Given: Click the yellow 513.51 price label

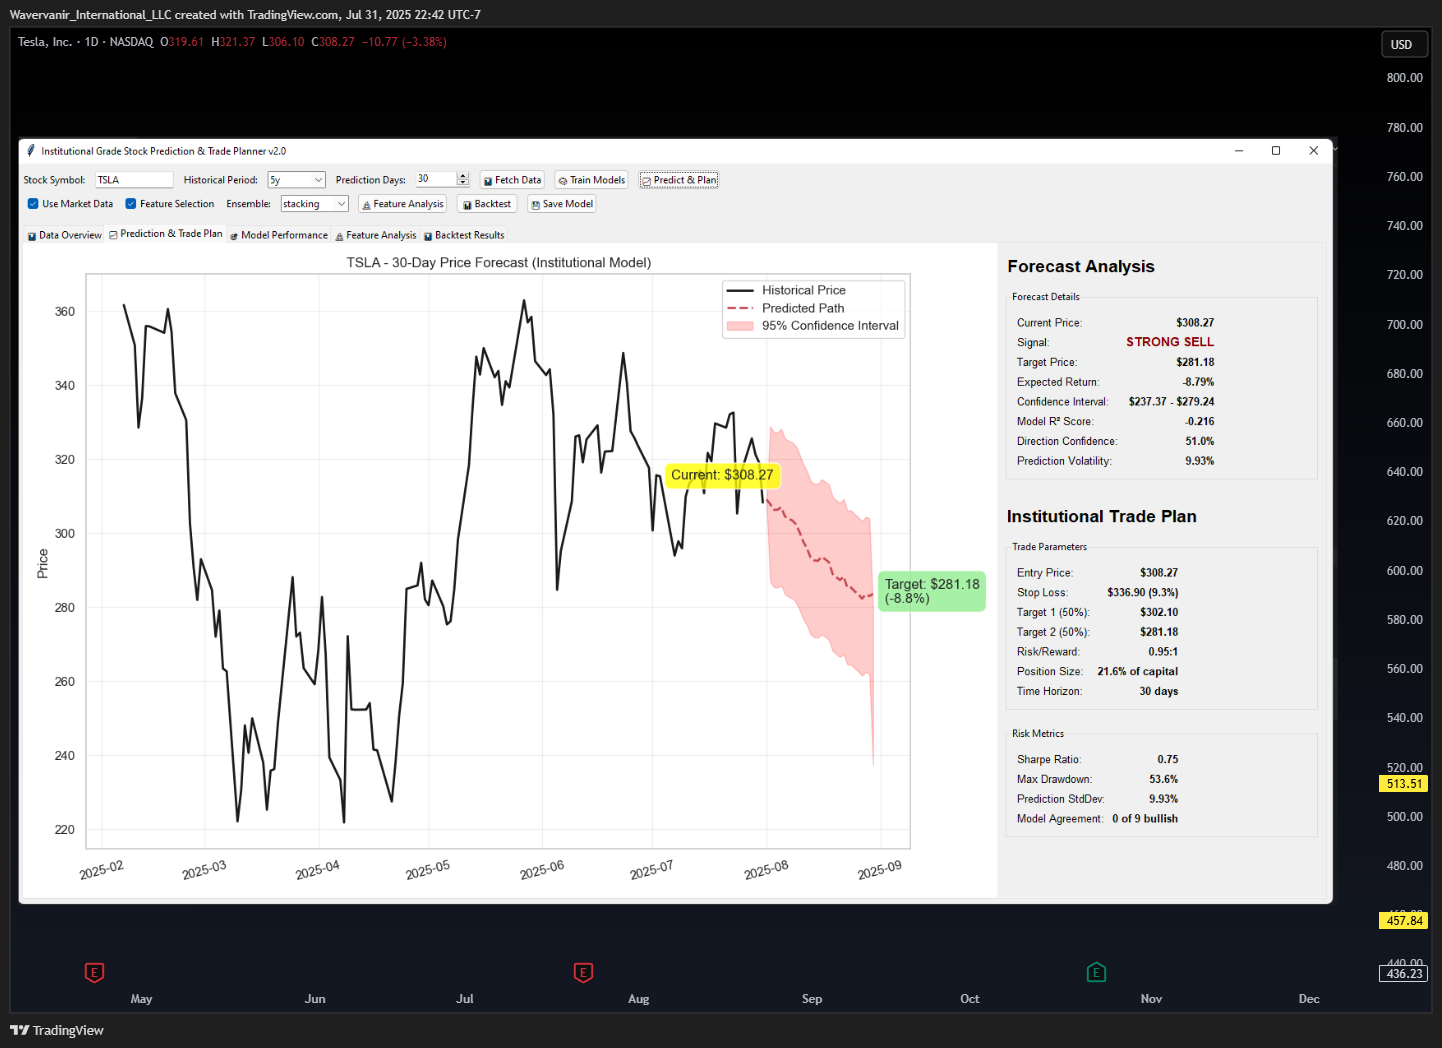Looking at the screenshot, I should pyautogui.click(x=1404, y=784).
